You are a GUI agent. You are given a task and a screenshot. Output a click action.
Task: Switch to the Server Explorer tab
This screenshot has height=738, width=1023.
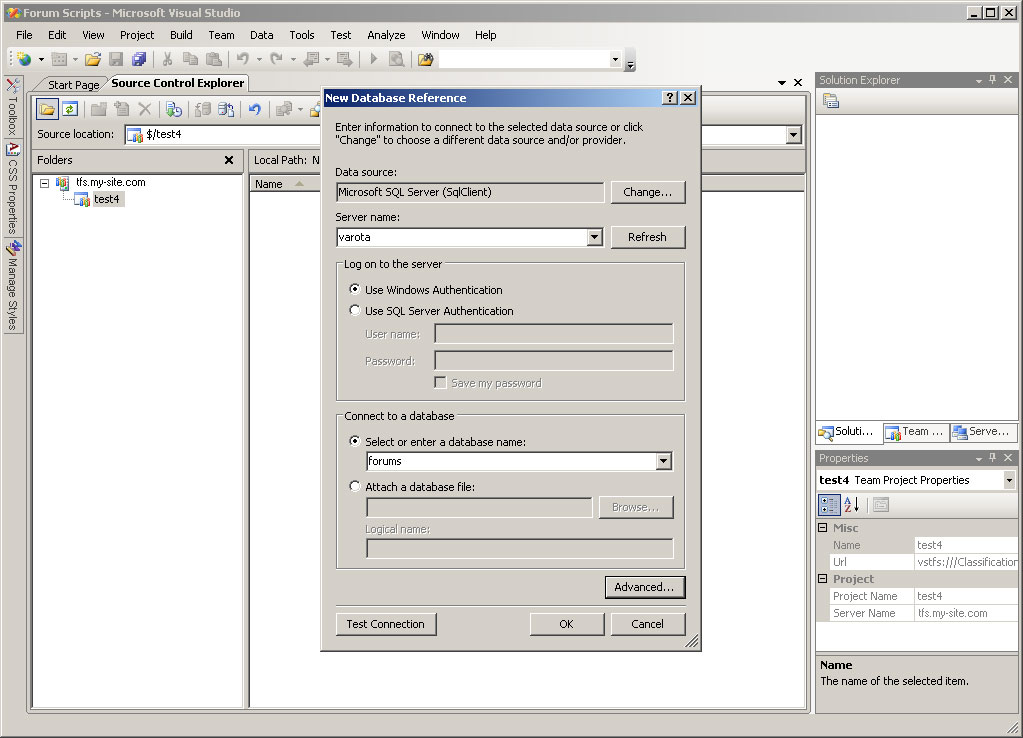[983, 431]
